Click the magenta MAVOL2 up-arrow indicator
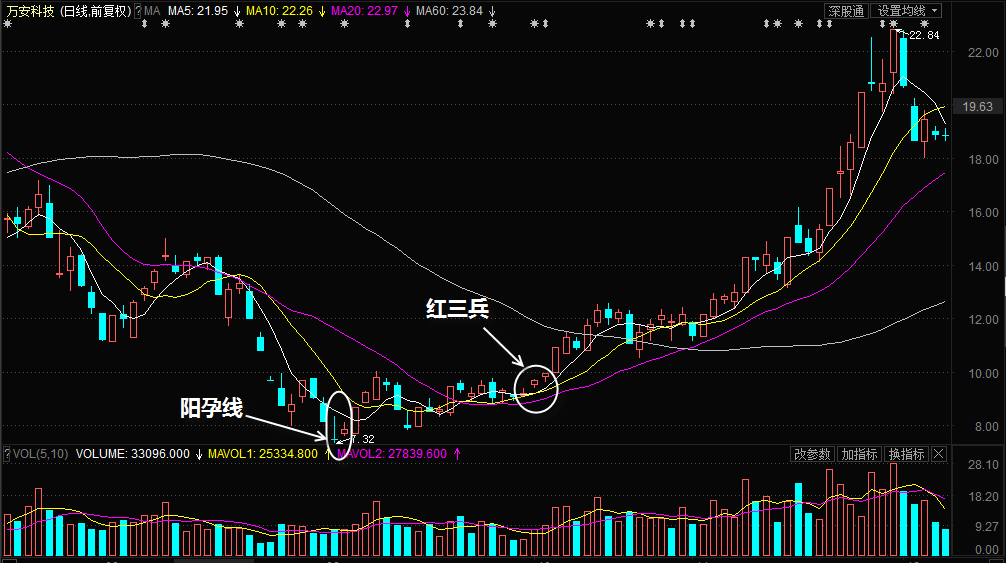The image size is (1006, 563). [457, 454]
